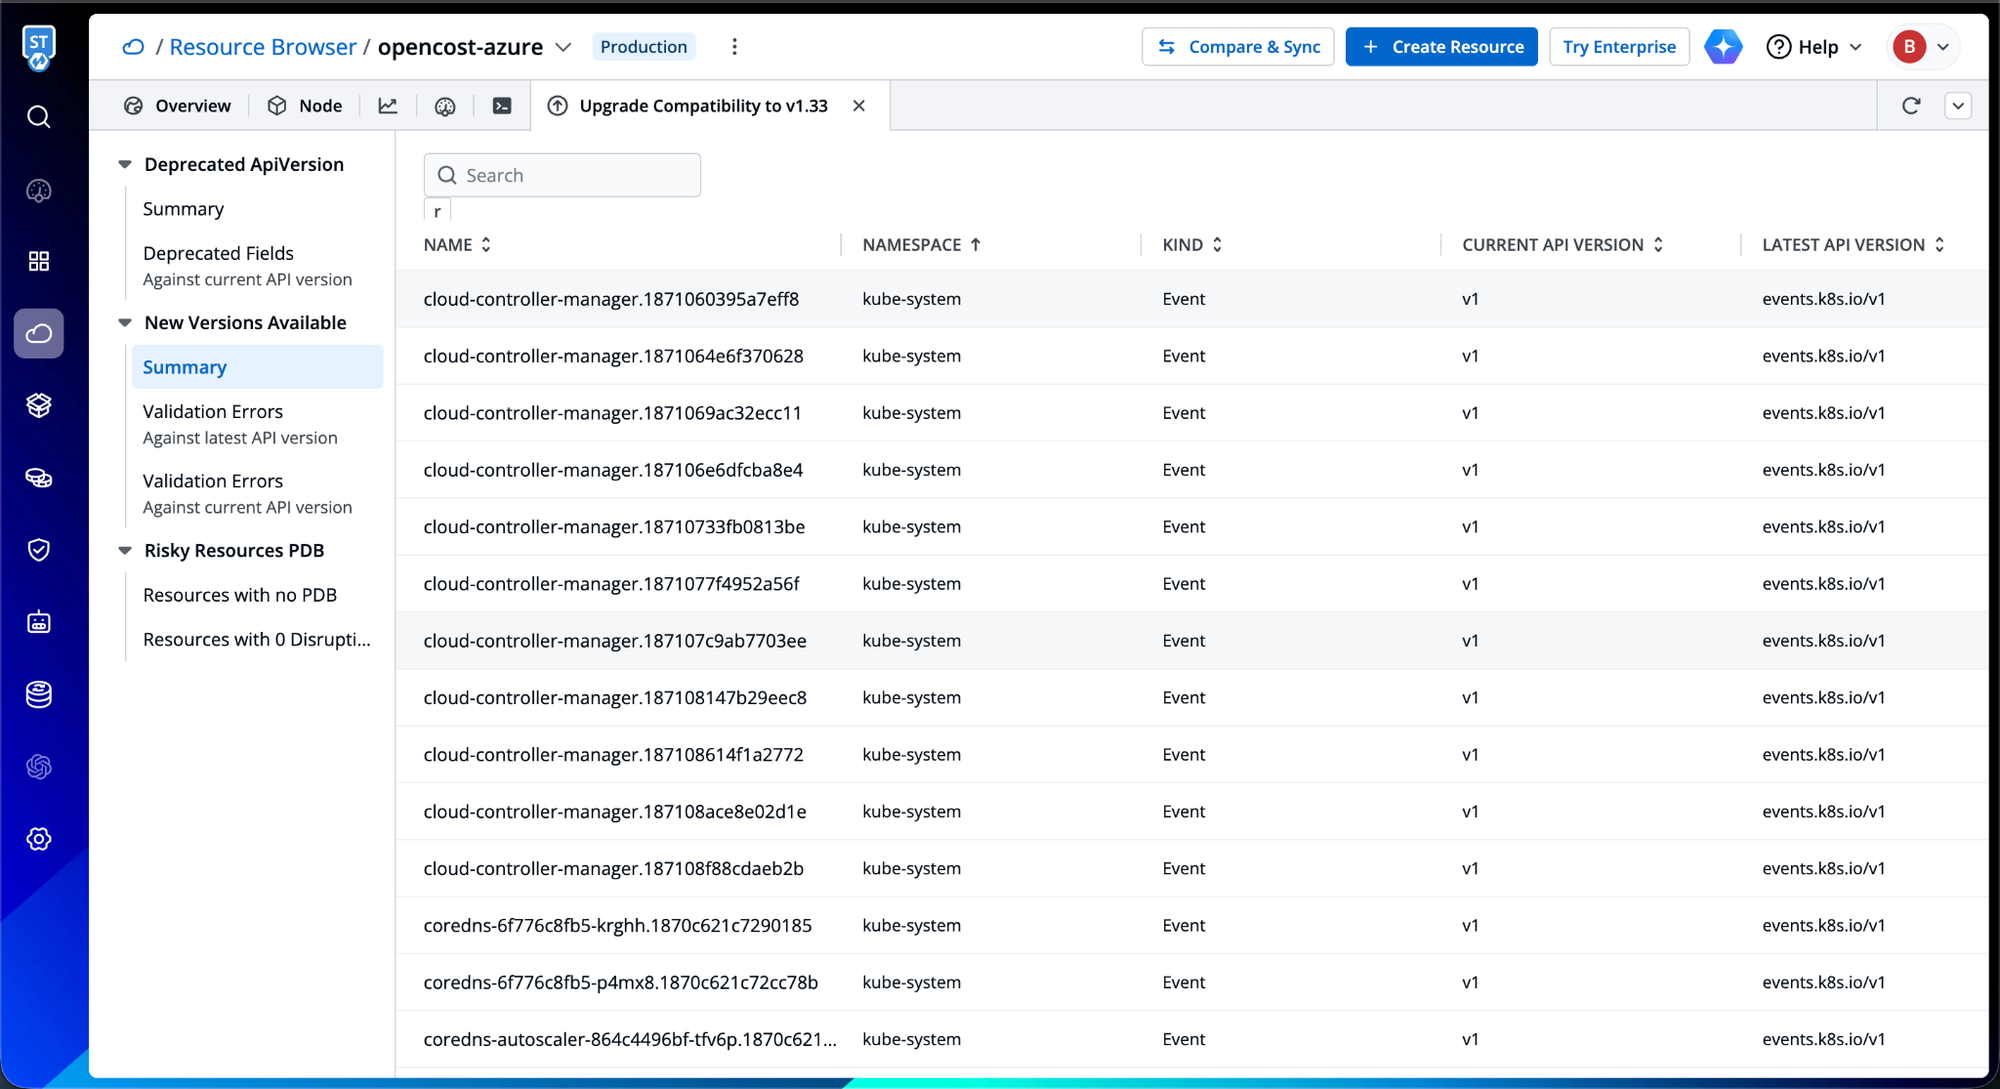Viewport: 2000px width, 1089px height.
Task: Click the security shield sidebar icon
Action: point(38,550)
